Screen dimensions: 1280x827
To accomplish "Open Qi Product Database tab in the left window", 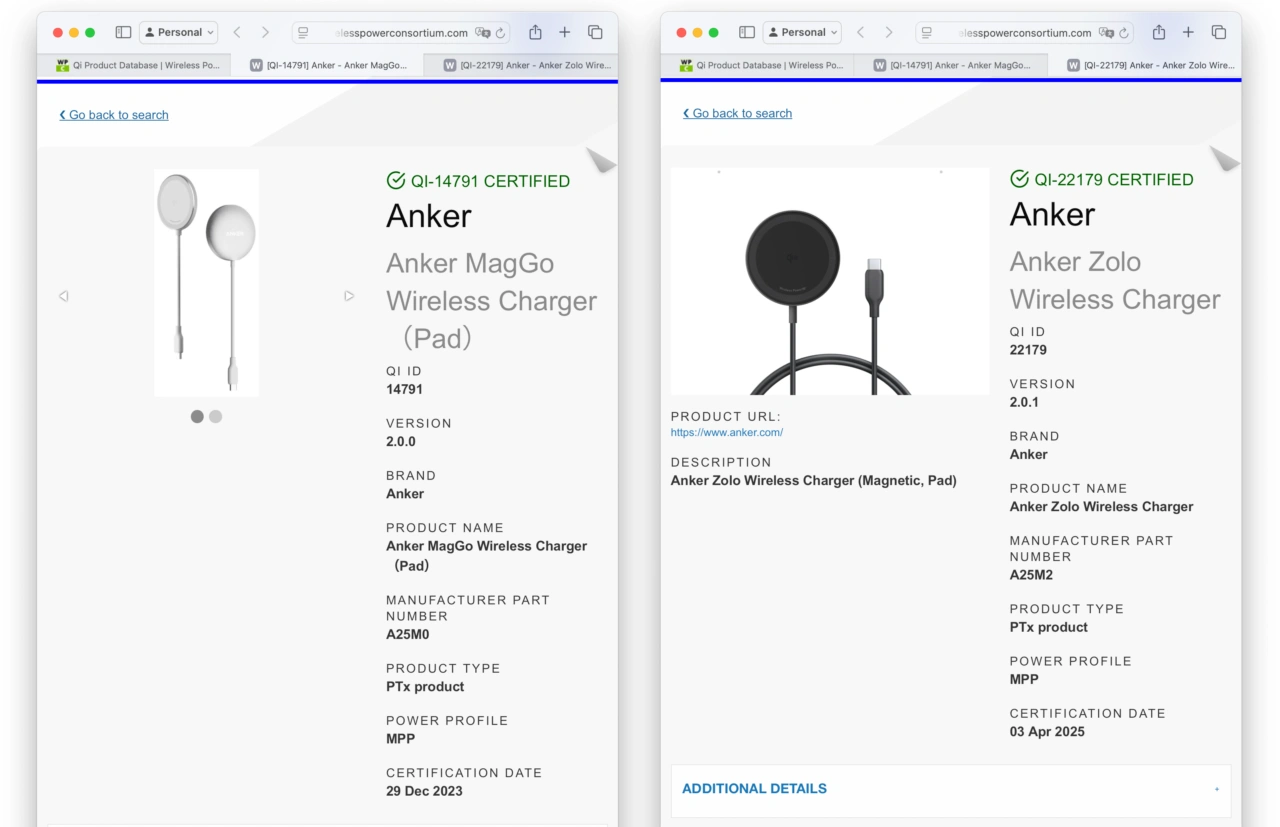I will (x=134, y=65).
